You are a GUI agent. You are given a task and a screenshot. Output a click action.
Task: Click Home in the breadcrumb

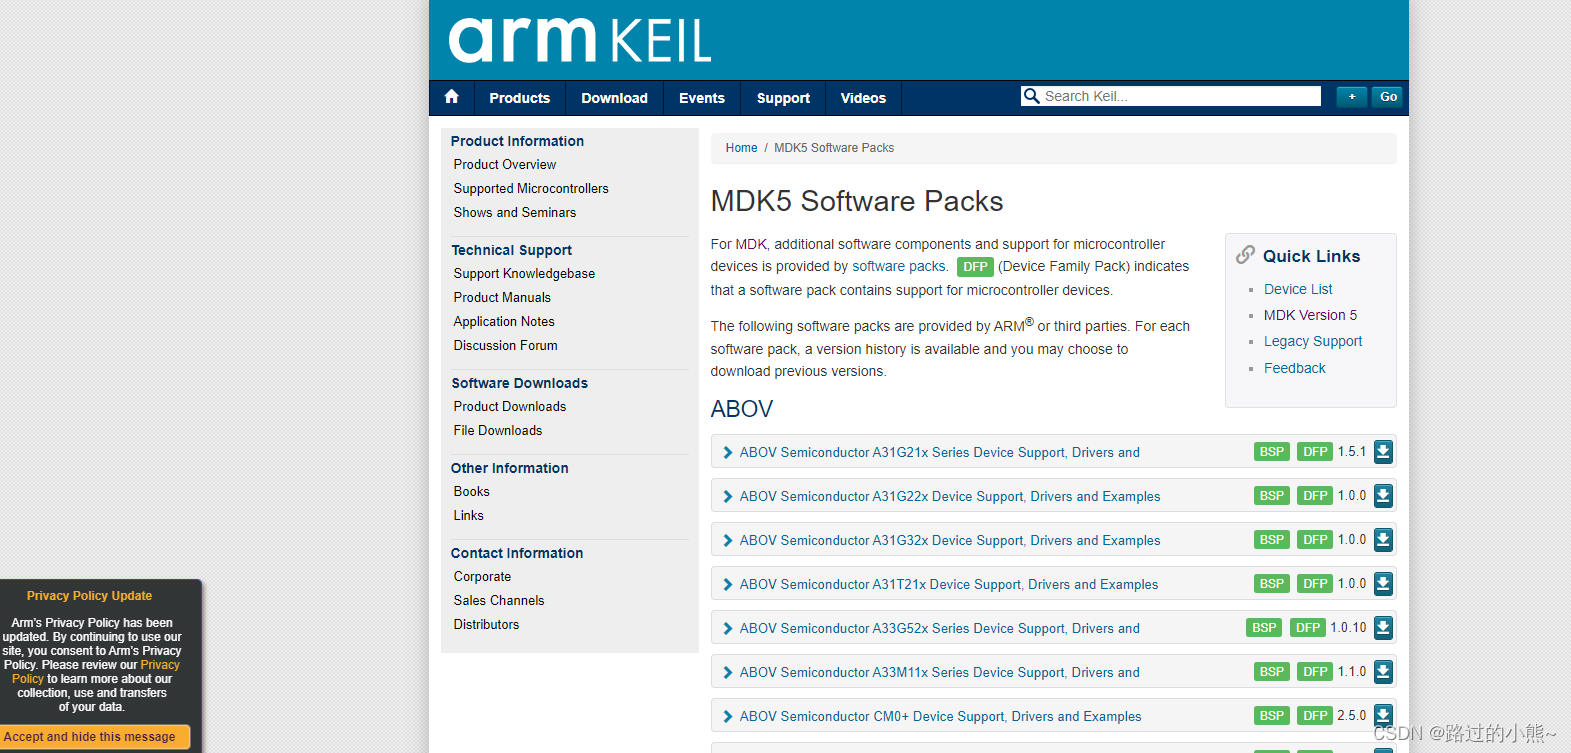[741, 148]
